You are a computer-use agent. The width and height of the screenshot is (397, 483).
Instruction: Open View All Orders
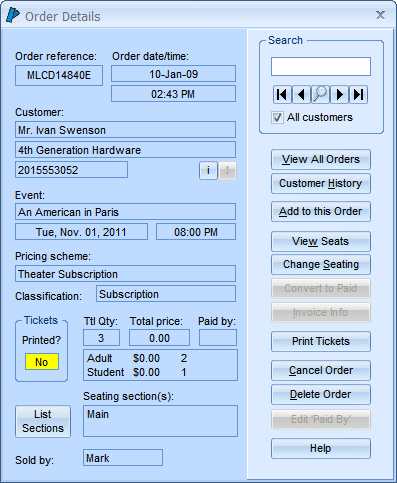point(321,159)
